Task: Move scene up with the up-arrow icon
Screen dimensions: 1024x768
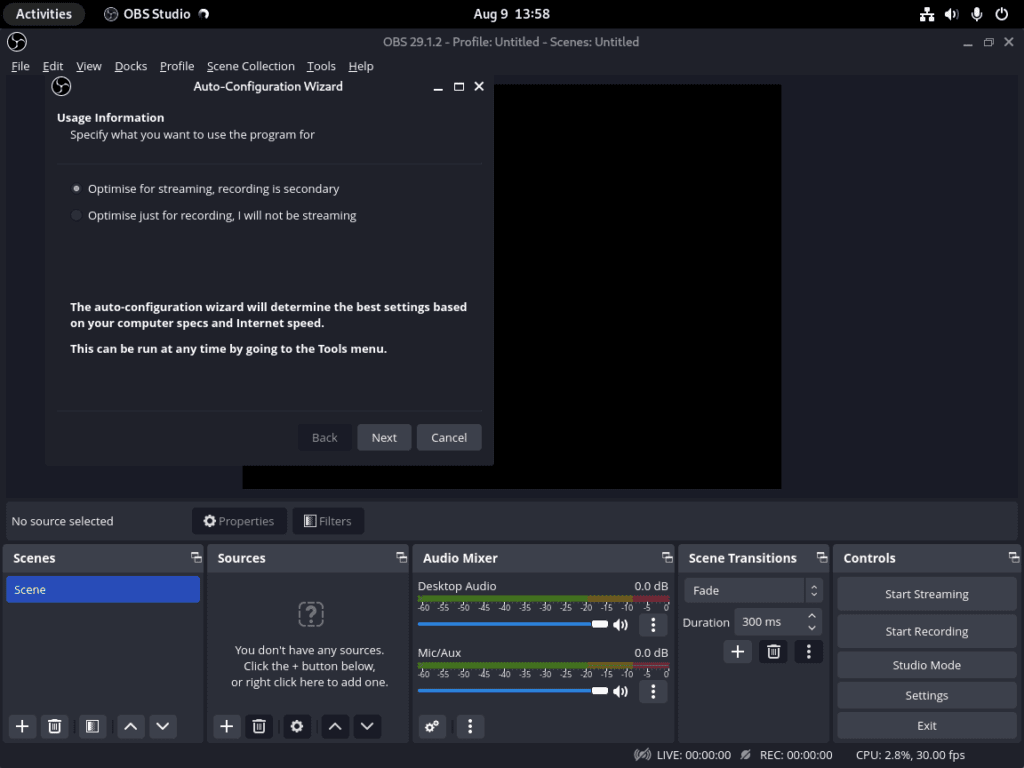Action: point(130,726)
